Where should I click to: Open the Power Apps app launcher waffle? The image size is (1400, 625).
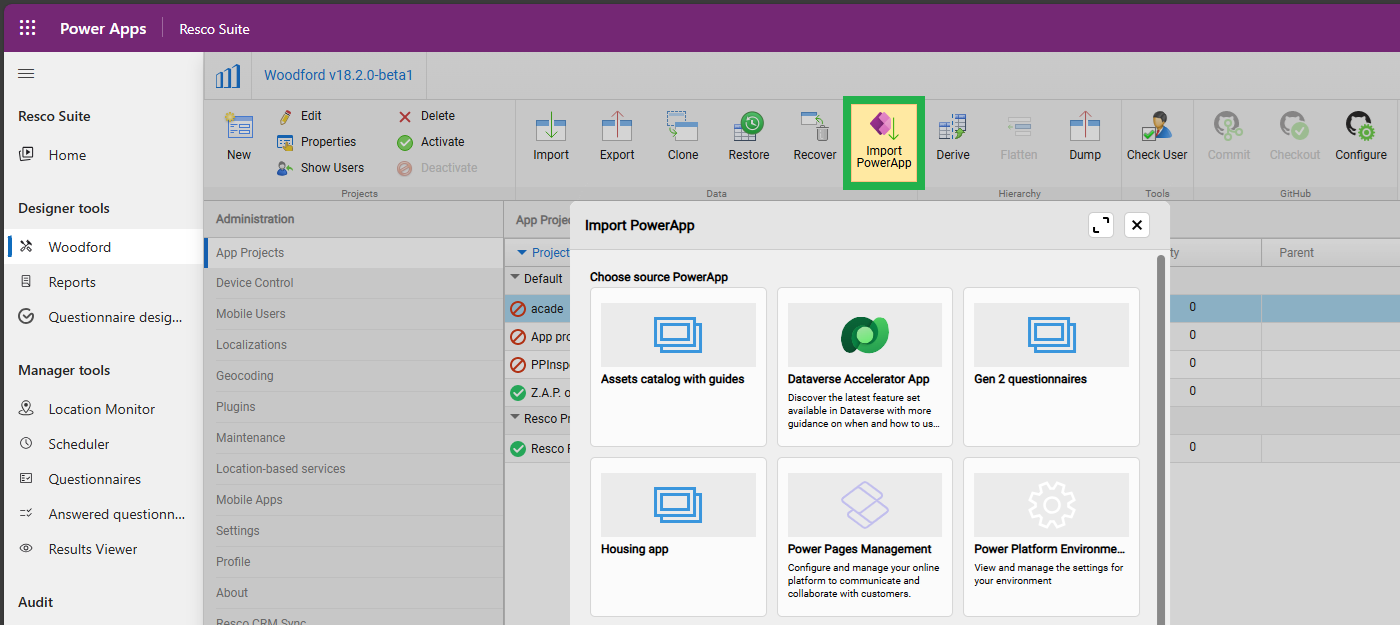tap(28, 28)
